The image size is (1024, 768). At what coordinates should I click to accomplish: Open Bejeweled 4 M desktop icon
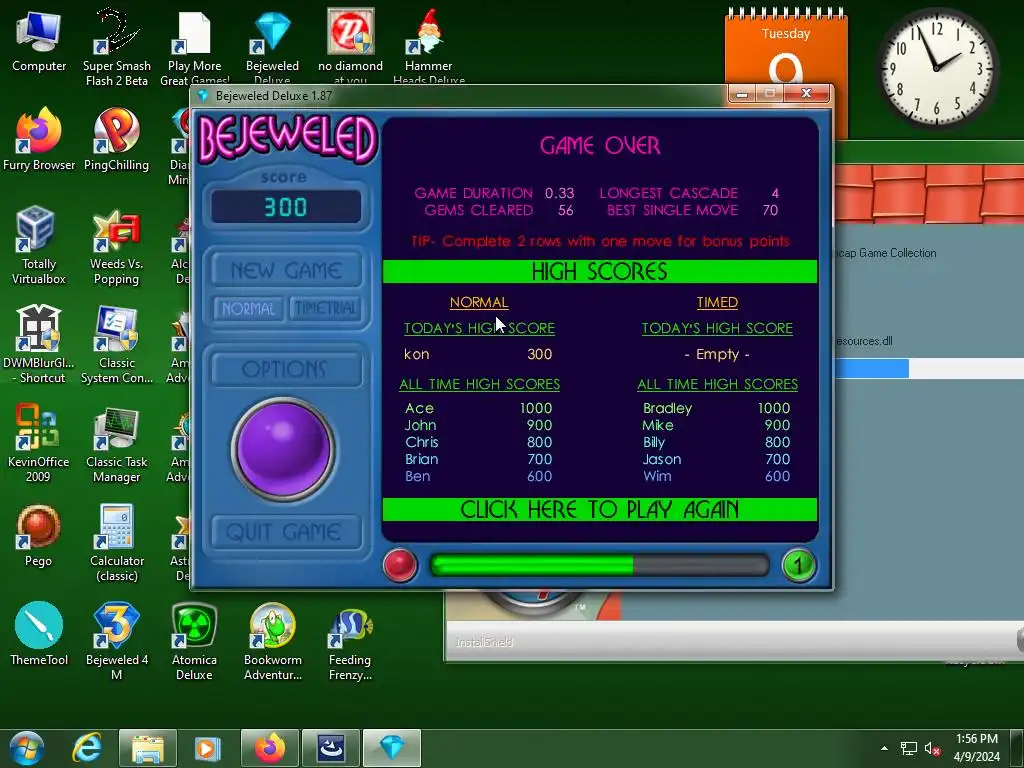(x=116, y=643)
